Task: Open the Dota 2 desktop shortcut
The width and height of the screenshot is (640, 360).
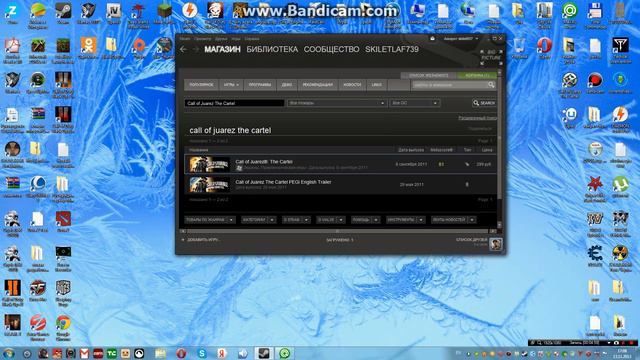Action: (x=63, y=222)
